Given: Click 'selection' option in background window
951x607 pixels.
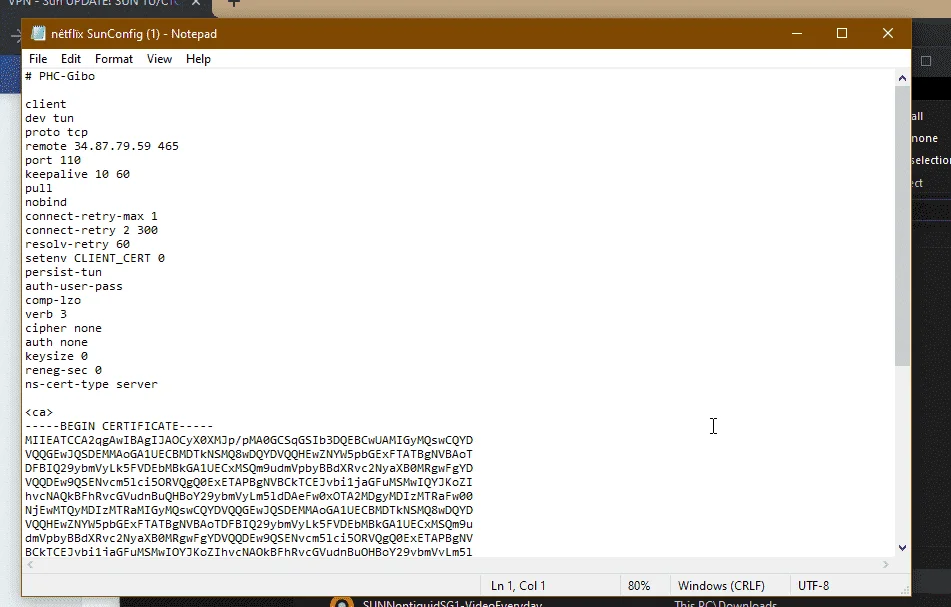Looking at the screenshot, I should [x=931, y=160].
